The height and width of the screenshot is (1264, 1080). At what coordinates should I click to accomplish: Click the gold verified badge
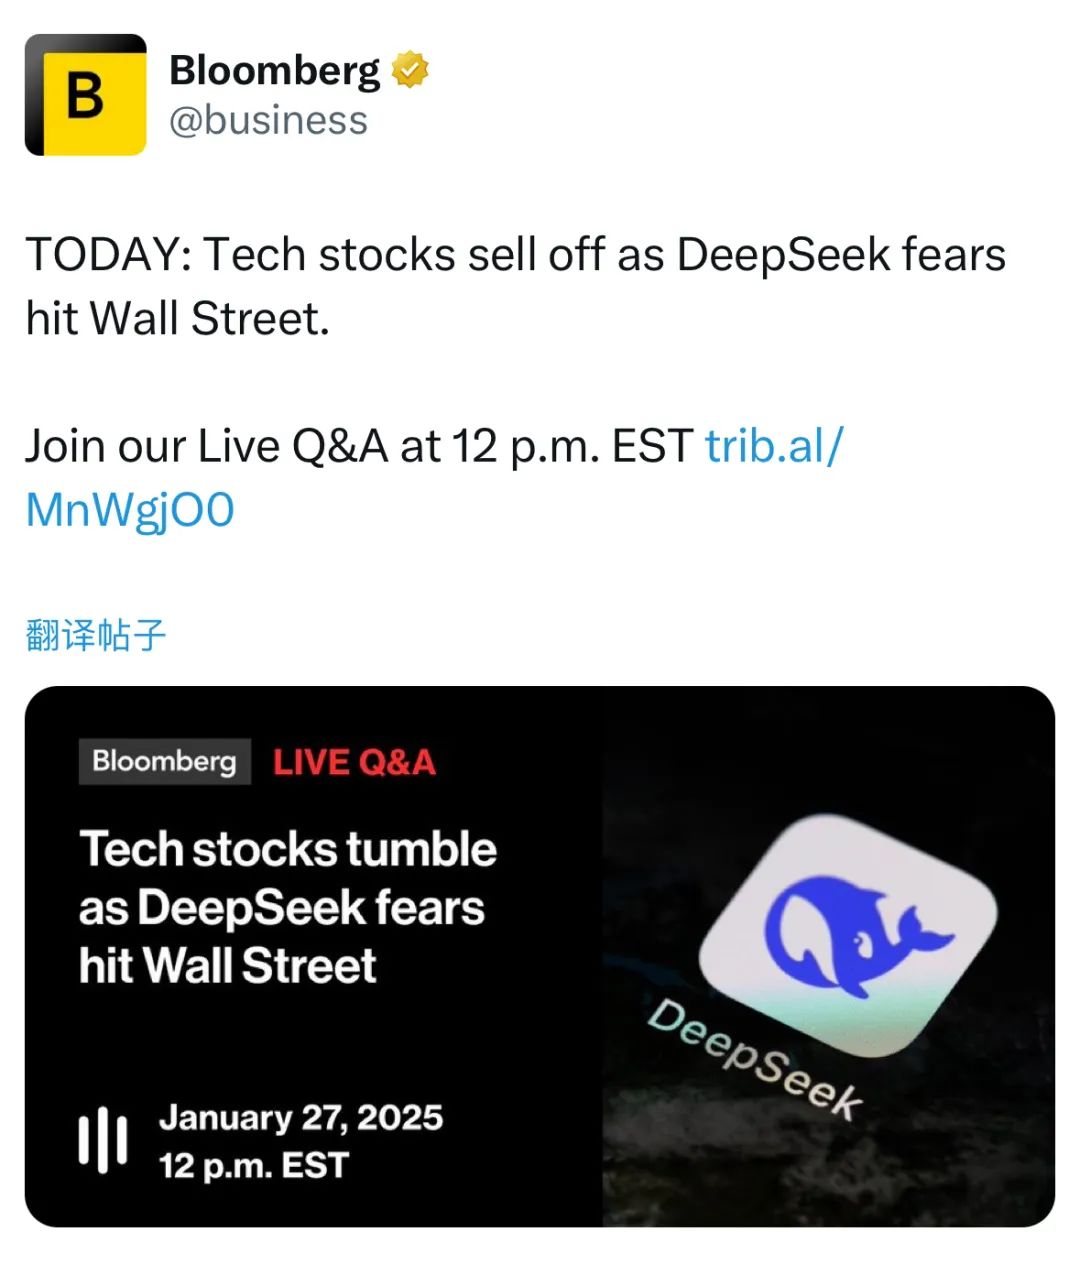[x=410, y=70]
